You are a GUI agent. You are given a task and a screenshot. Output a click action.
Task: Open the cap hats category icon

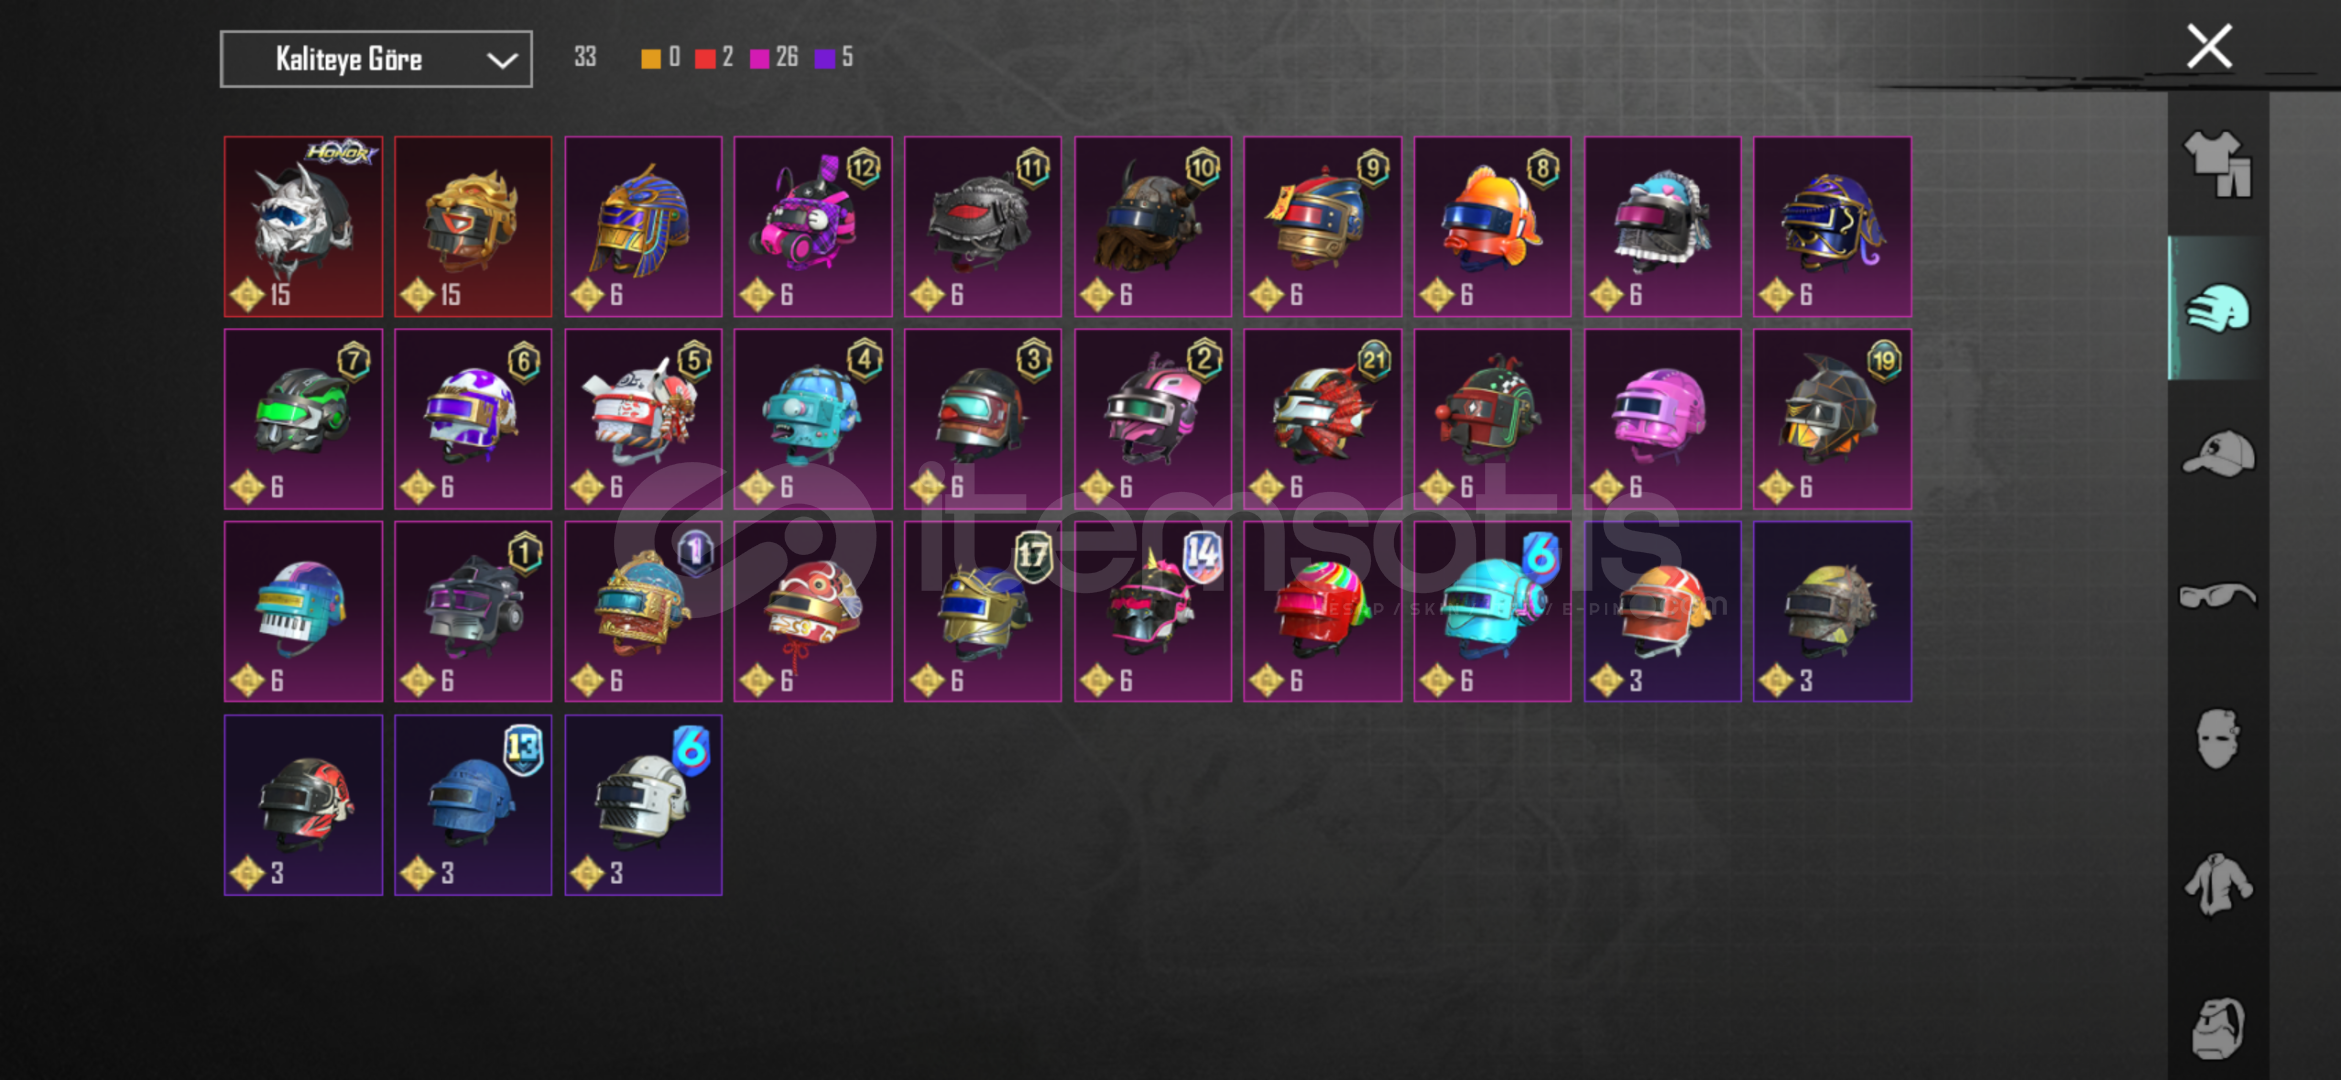coord(2217,452)
